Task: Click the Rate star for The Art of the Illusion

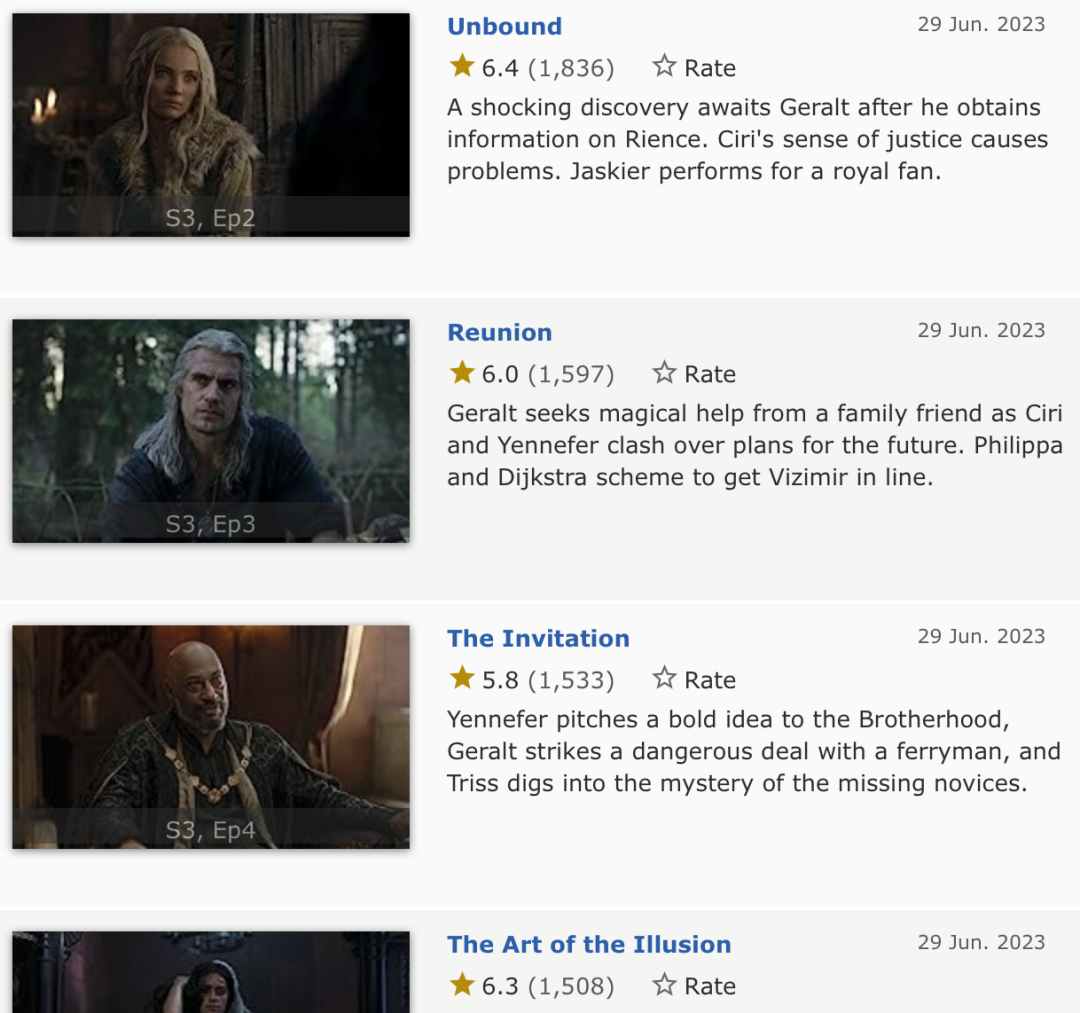Action: tap(664, 984)
